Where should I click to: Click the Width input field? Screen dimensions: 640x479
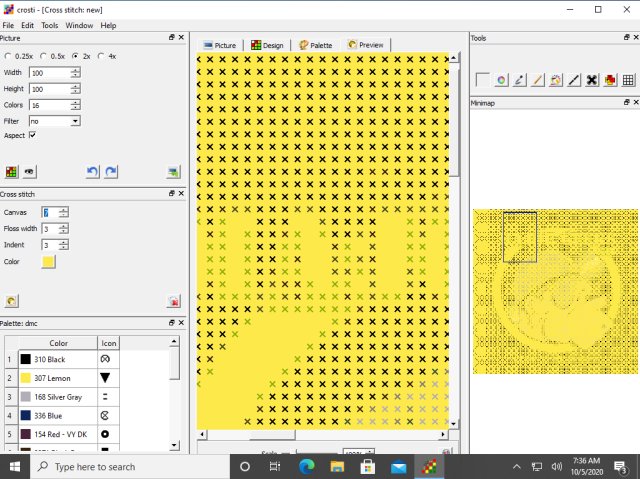pyautogui.click(x=50, y=73)
